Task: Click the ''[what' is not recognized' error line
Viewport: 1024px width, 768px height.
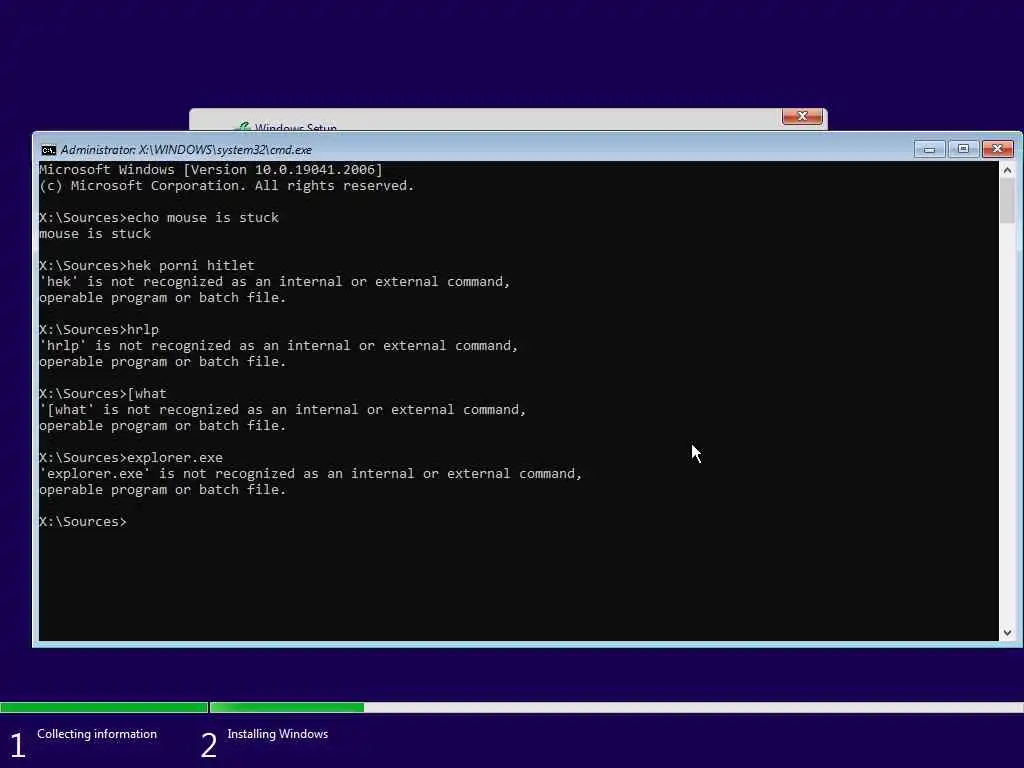Action: [x=283, y=409]
